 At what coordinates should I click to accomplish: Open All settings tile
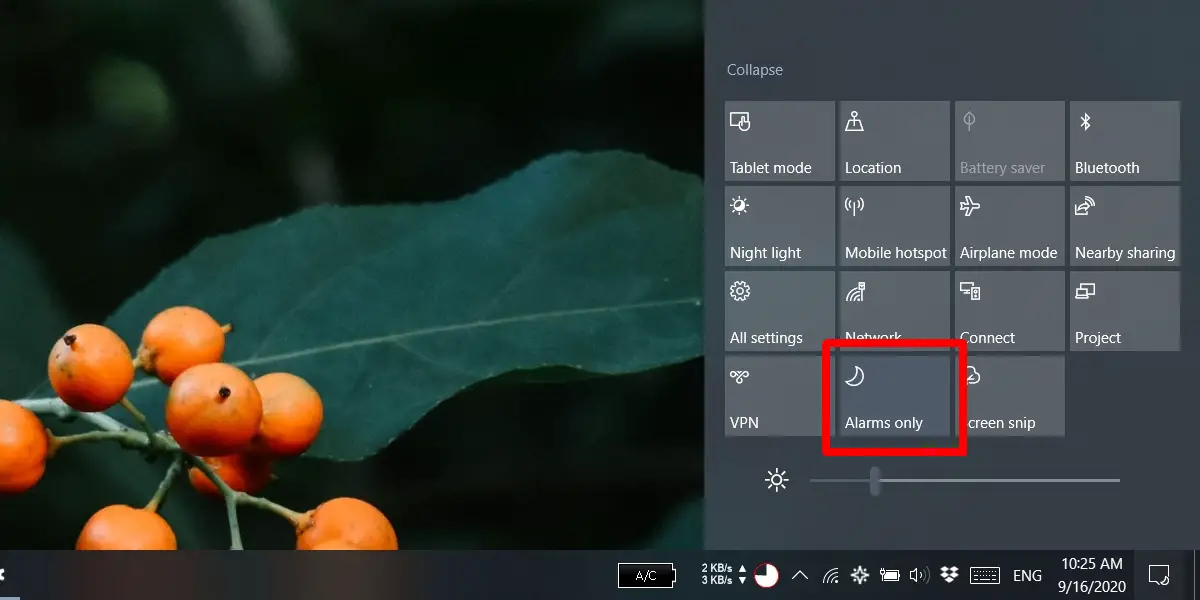point(779,311)
